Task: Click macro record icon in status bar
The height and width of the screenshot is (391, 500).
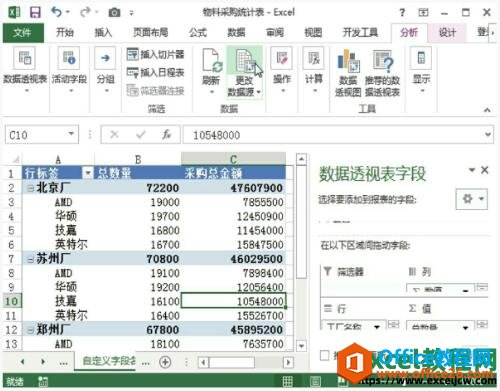Action: click(x=43, y=381)
